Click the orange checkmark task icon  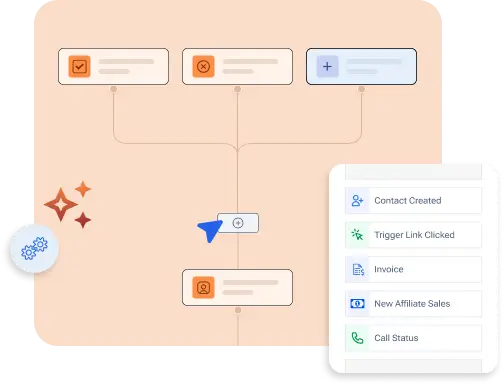[79, 66]
